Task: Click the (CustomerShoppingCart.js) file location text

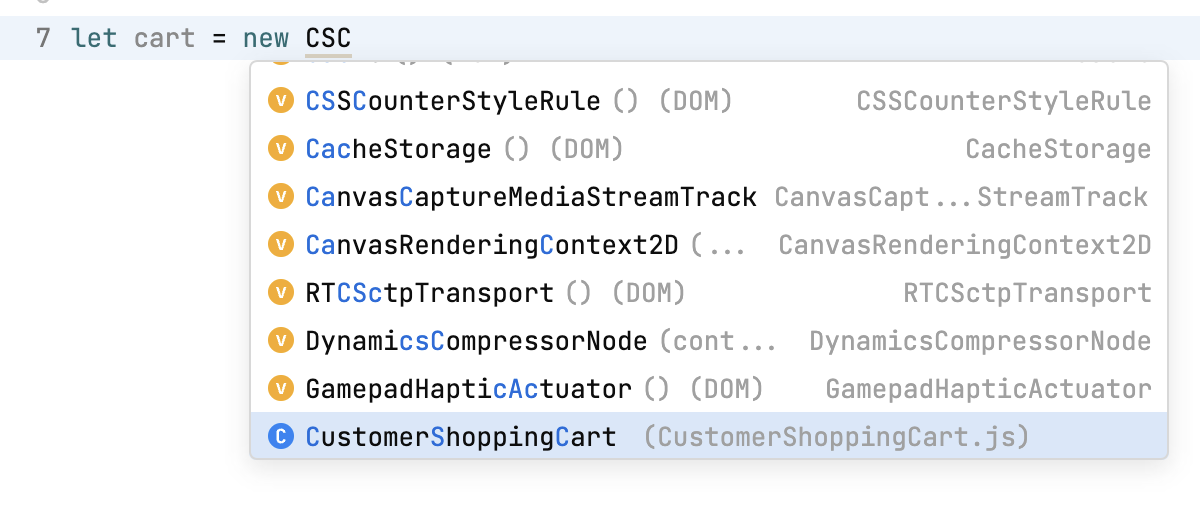Action: coord(836,437)
